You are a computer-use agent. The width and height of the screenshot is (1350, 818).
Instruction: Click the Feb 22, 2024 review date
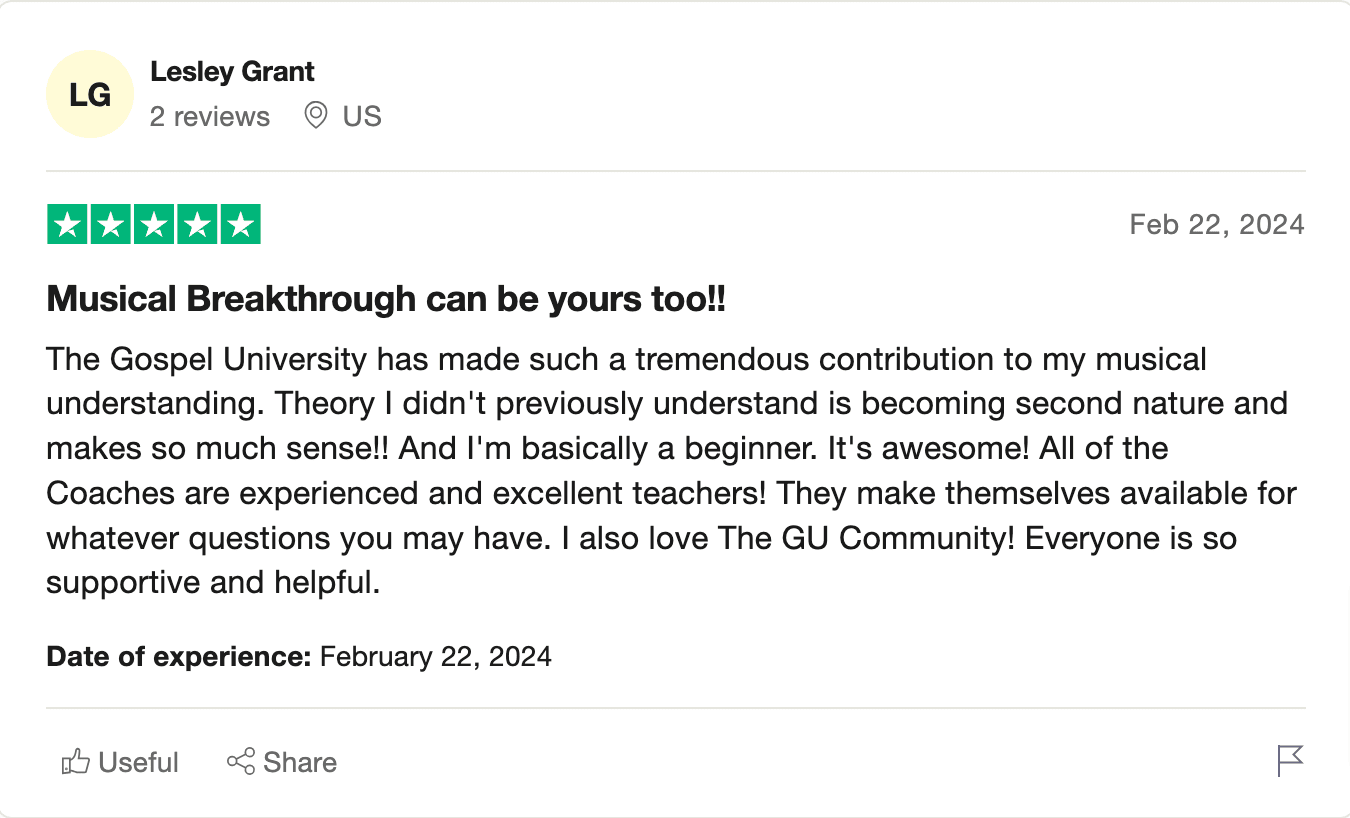click(x=1217, y=224)
